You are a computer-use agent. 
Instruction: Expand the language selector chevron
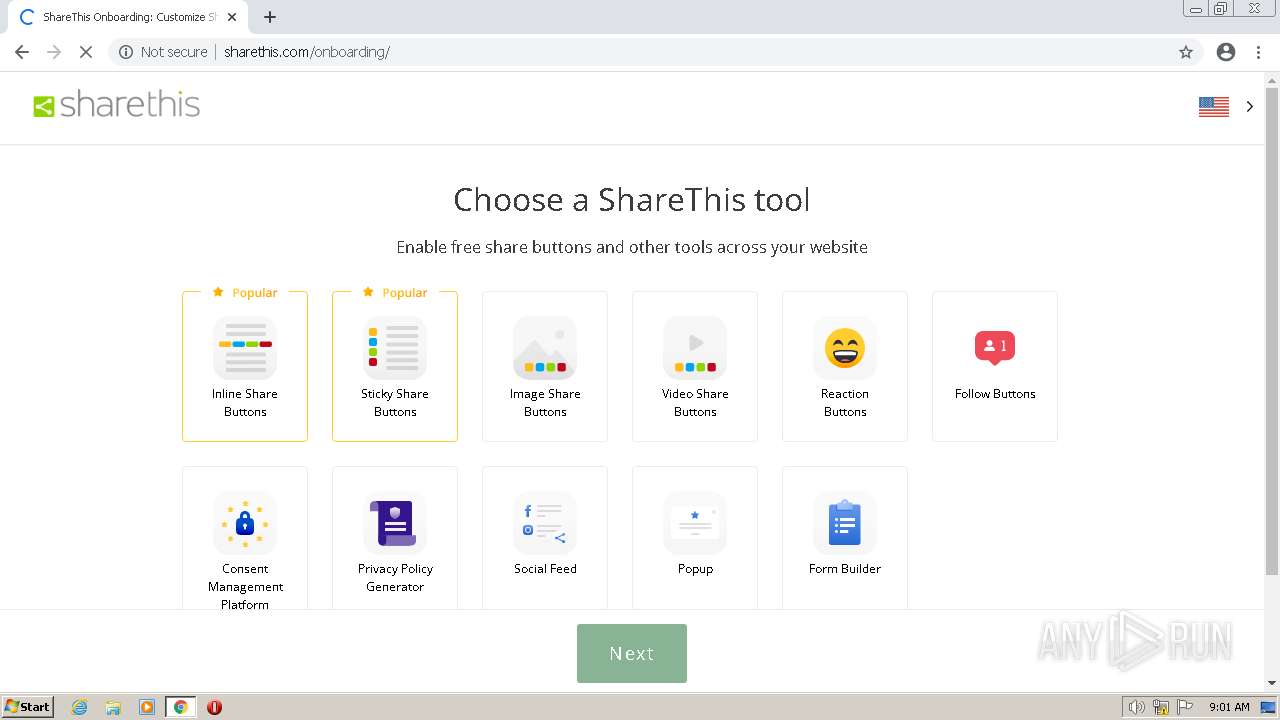pos(1250,106)
